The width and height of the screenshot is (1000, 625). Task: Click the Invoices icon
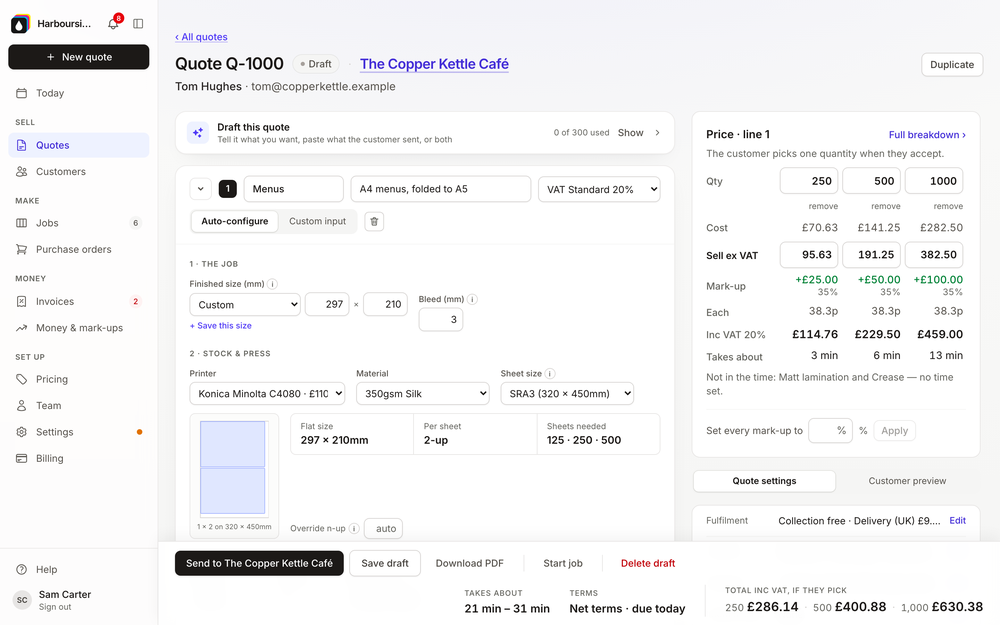tap(22, 302)
